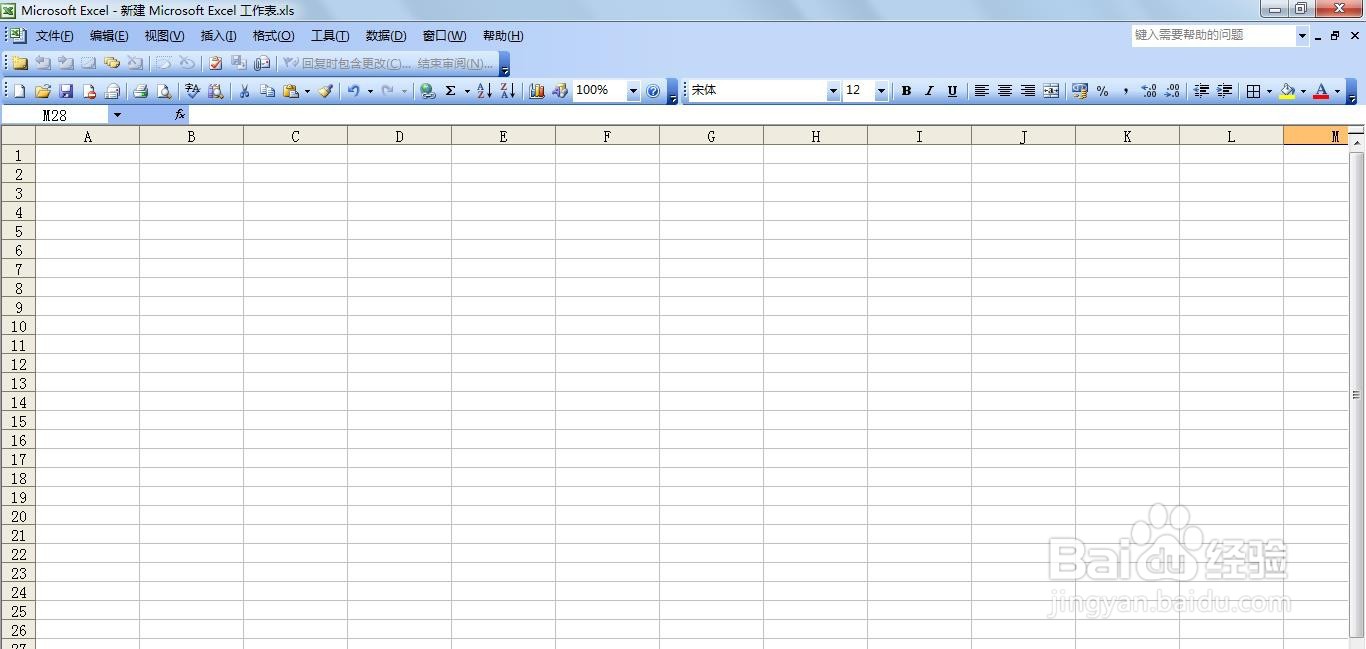Screen dimensions: 1366x649
Task: Open the 帮助(H) menu
Action: pos(503,36)
